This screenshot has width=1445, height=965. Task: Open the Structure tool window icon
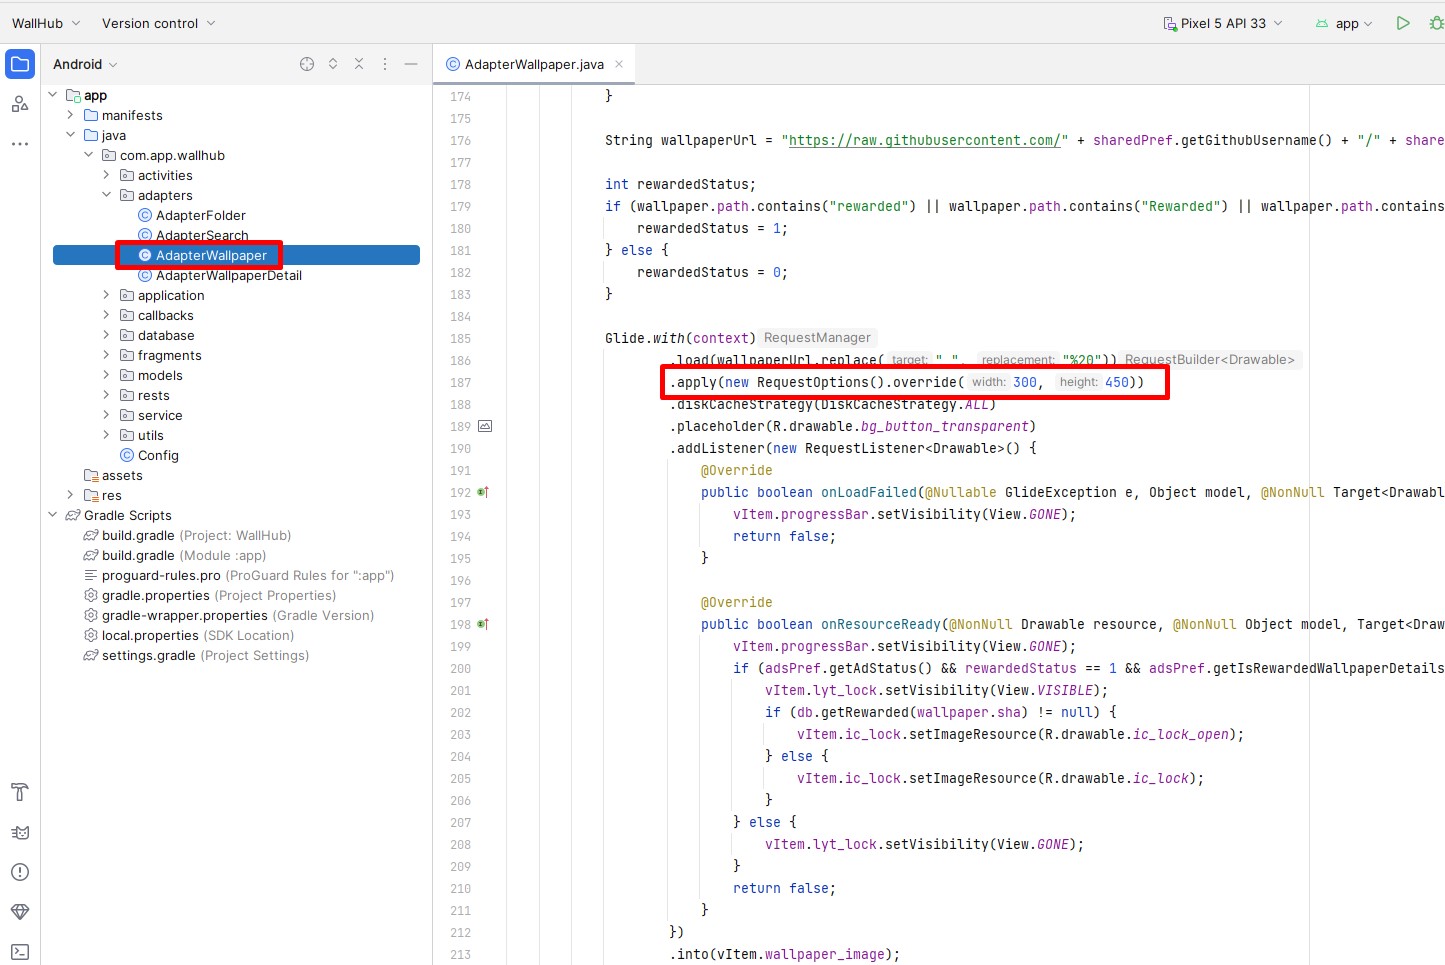point(20,104)
